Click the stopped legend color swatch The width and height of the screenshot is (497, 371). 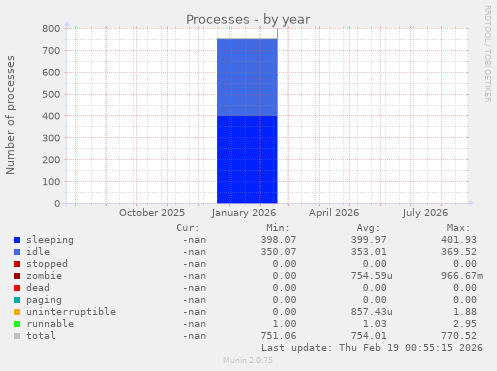point(17,264)
